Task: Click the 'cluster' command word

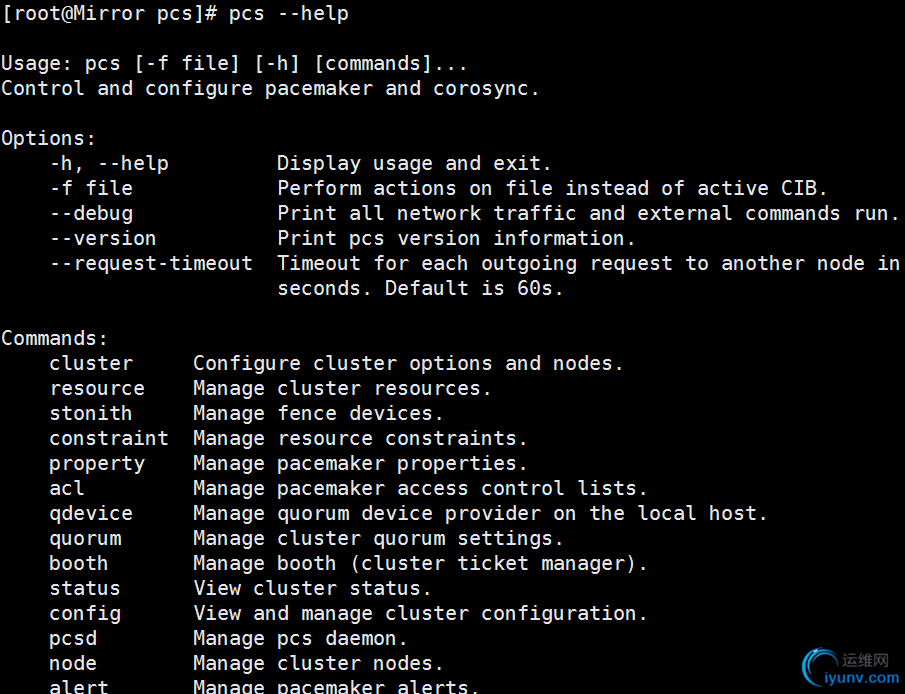Action: (x=91, y=363)
